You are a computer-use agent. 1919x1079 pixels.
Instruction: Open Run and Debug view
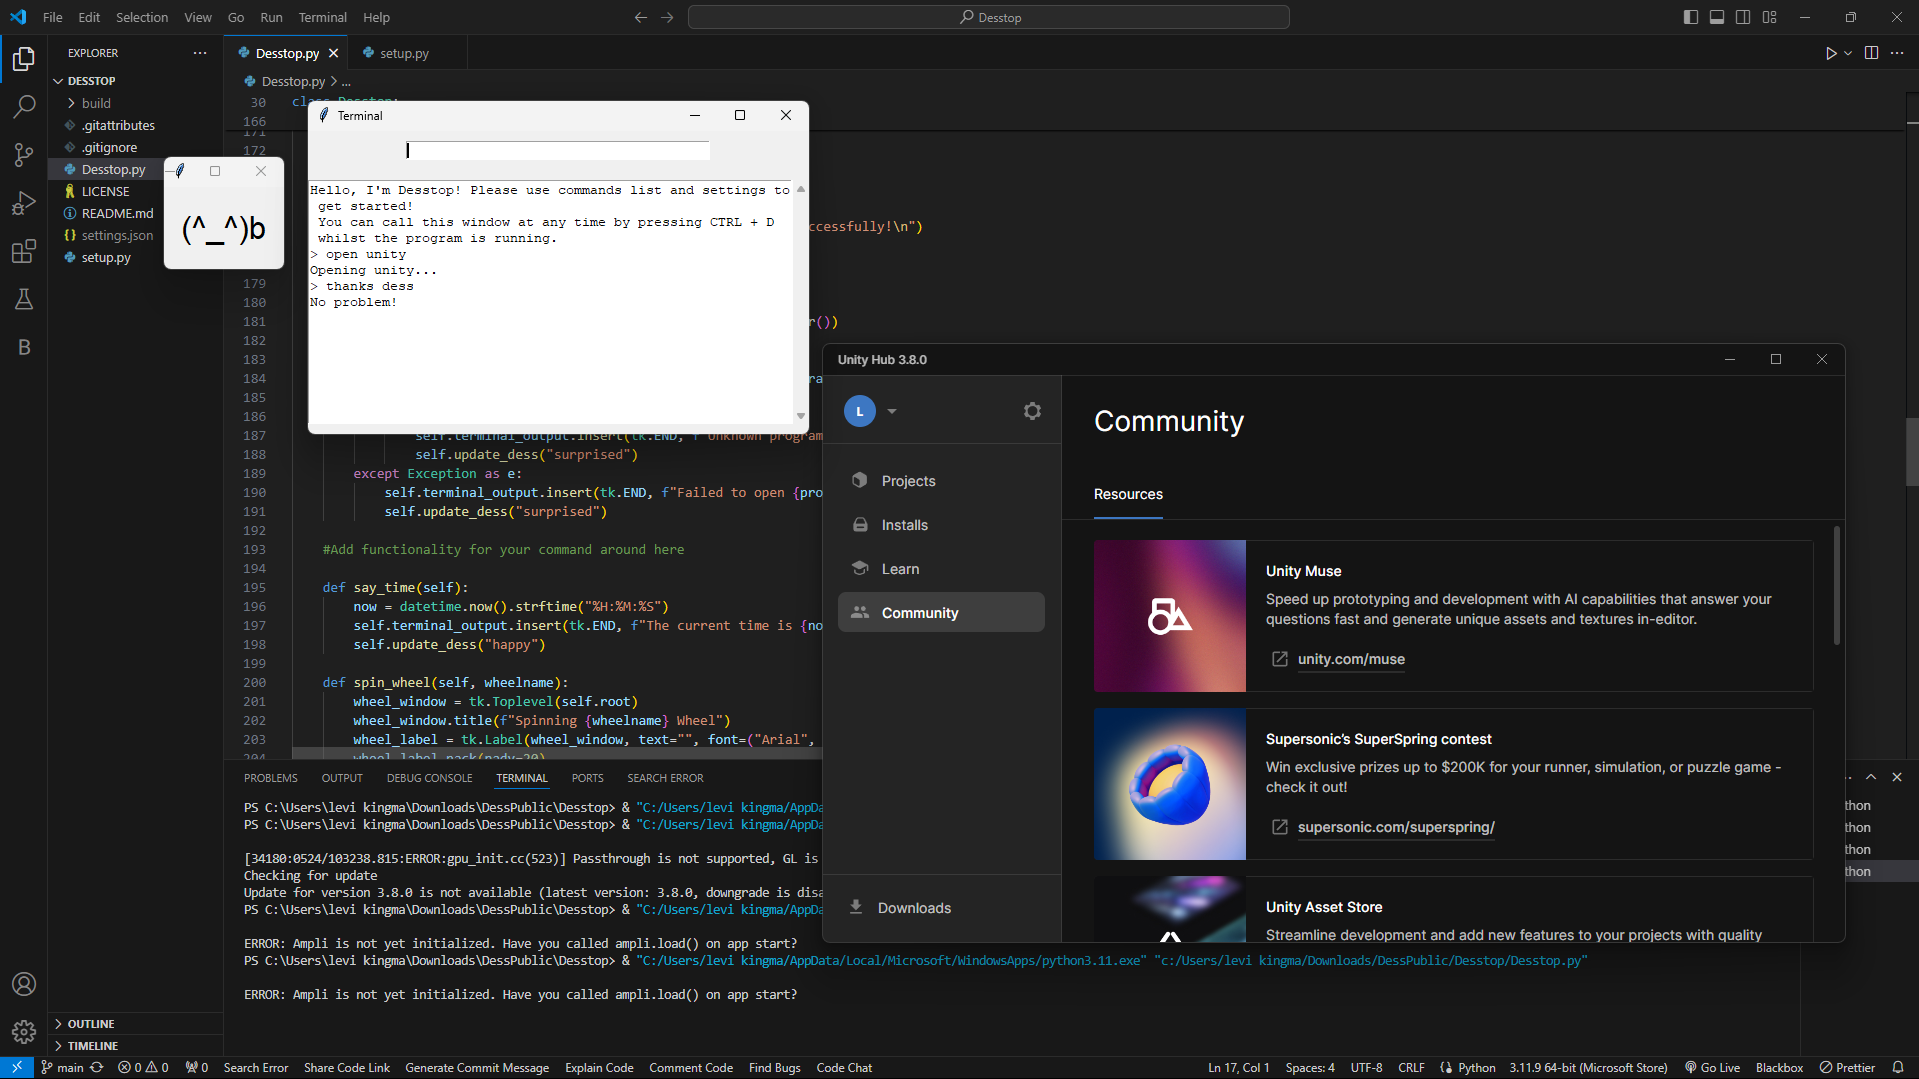tap(24, 203)
